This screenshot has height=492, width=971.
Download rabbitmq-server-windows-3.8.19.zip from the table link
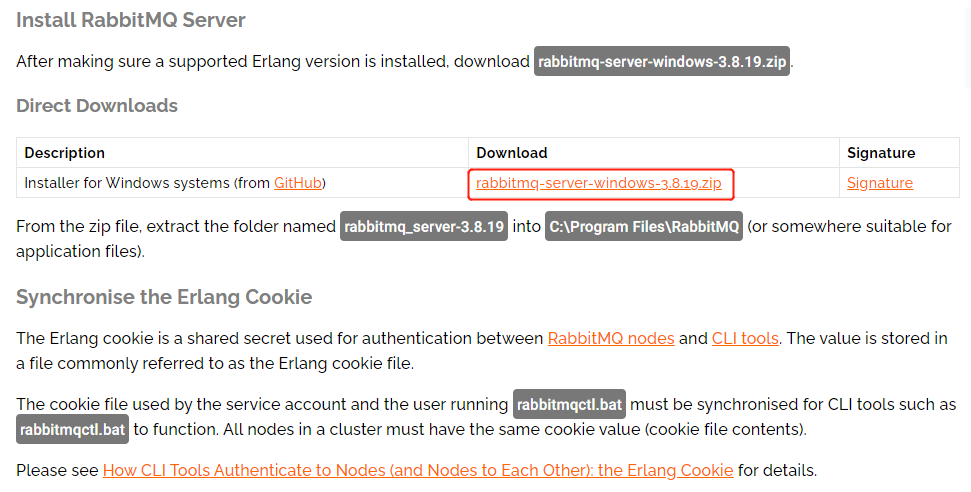pyautogui.click(x=599, y=183)
